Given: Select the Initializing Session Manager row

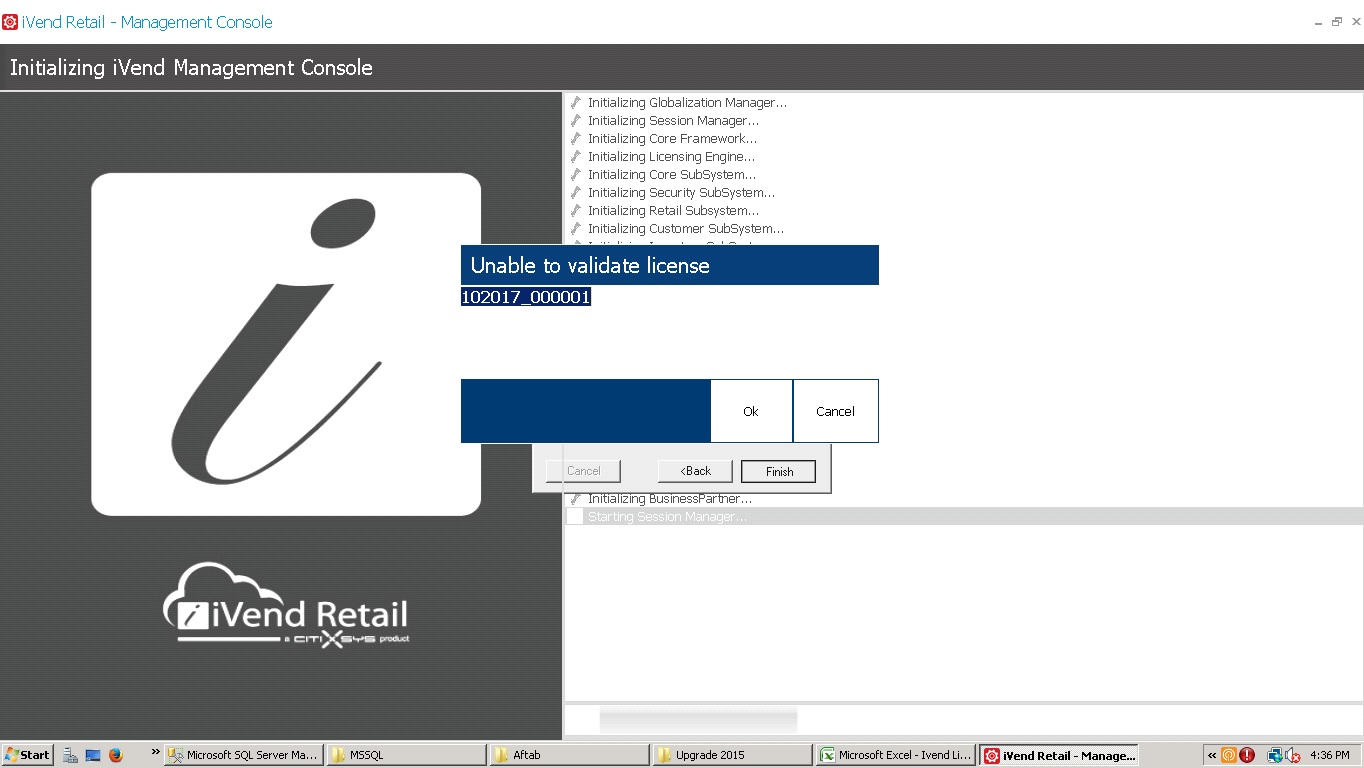Looking at the screenshot, I should [x=964, y=121].
